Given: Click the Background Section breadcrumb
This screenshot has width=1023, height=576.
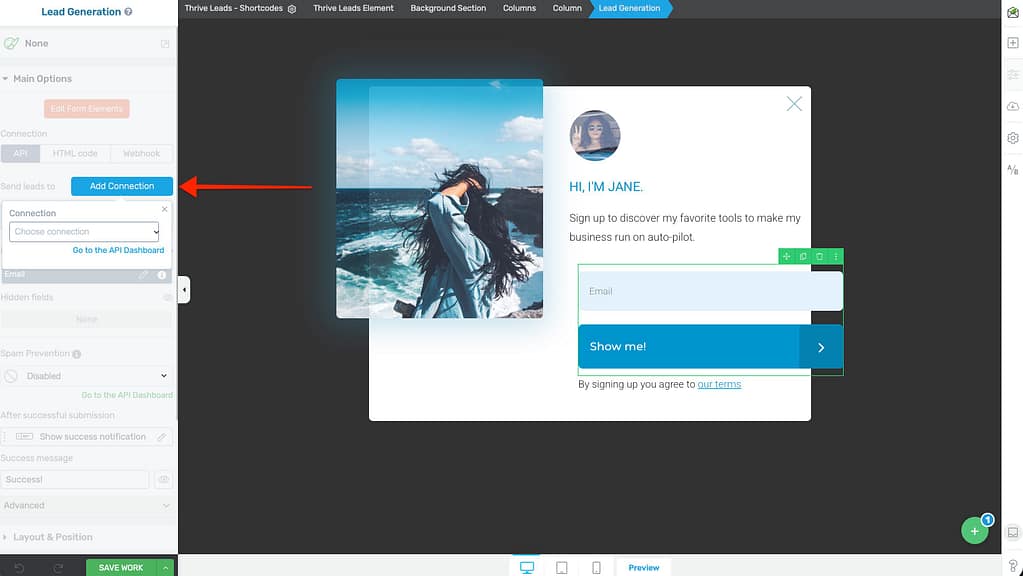Looking at the screenshot, I should click(x=448, y=8).
